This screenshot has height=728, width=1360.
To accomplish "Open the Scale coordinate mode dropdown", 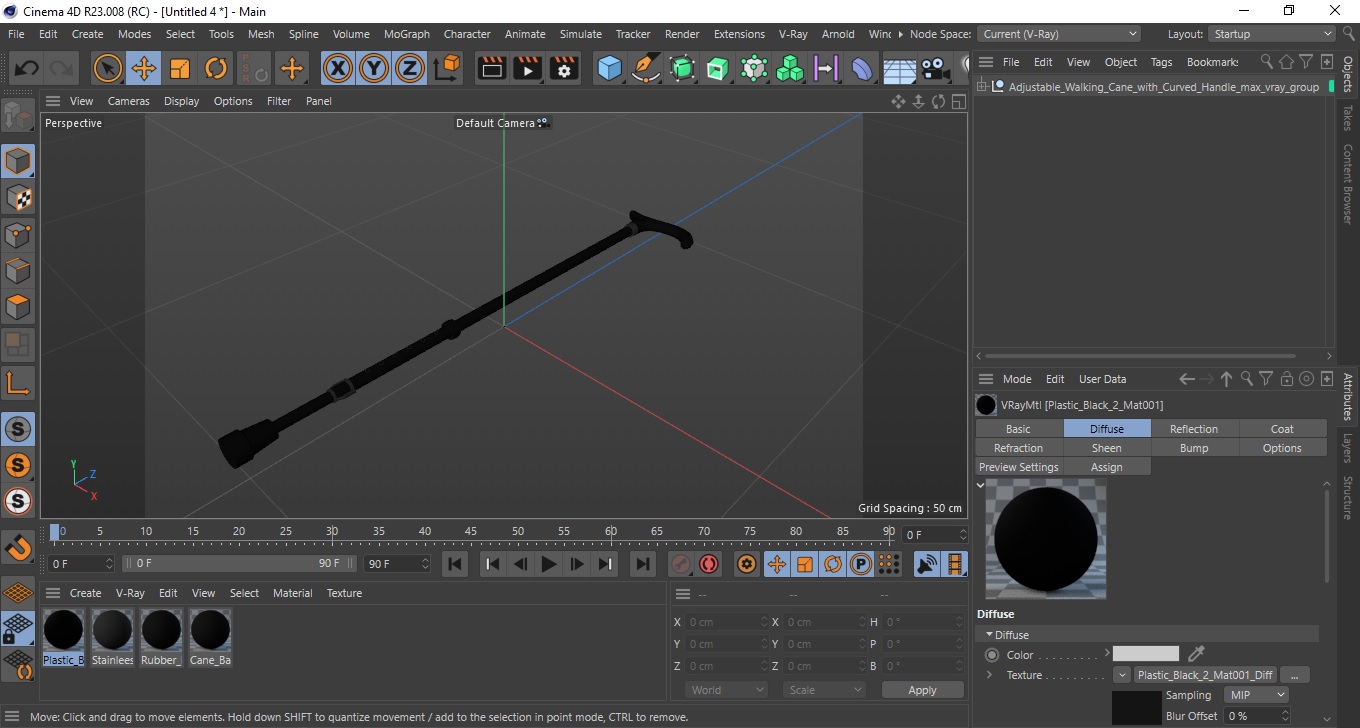I will (x=824, y=690).
